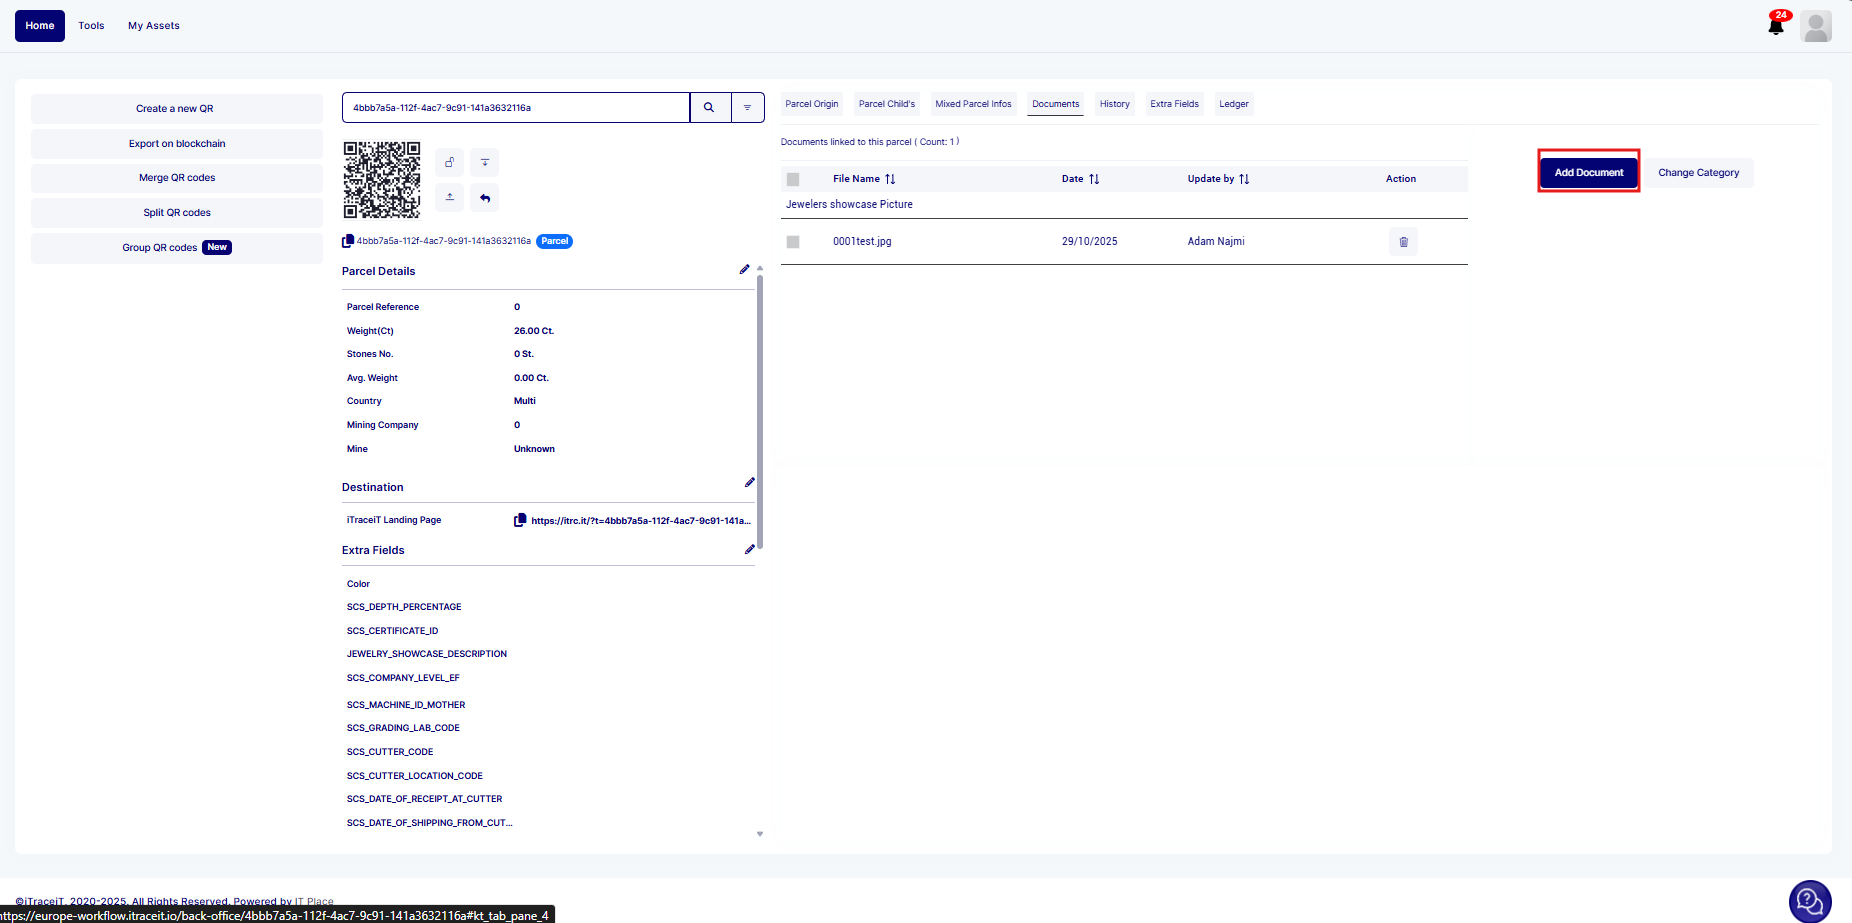Click the upload arrow icon beside QR code
This screenshot has height=923, width=1852.
450,197
